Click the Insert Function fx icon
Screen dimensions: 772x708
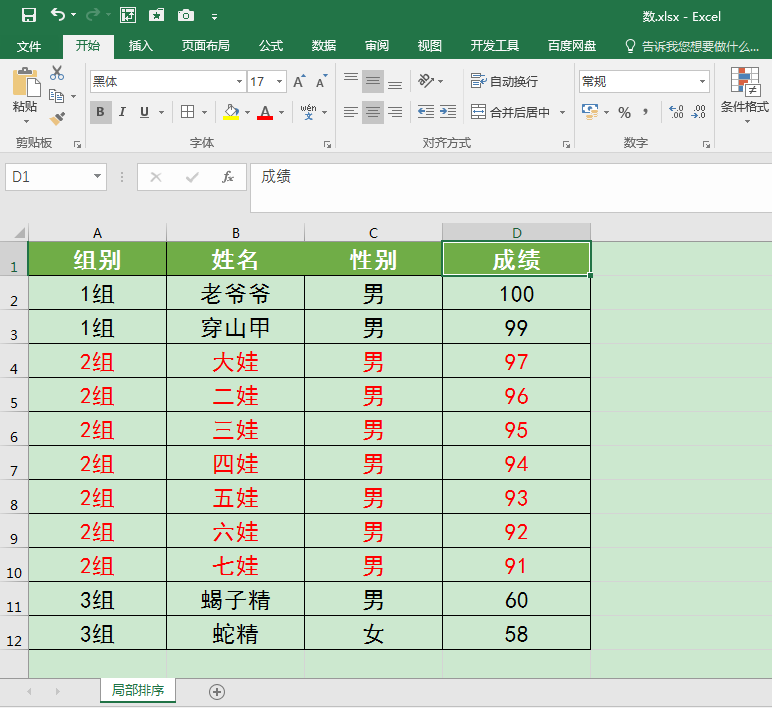(227, 177)
